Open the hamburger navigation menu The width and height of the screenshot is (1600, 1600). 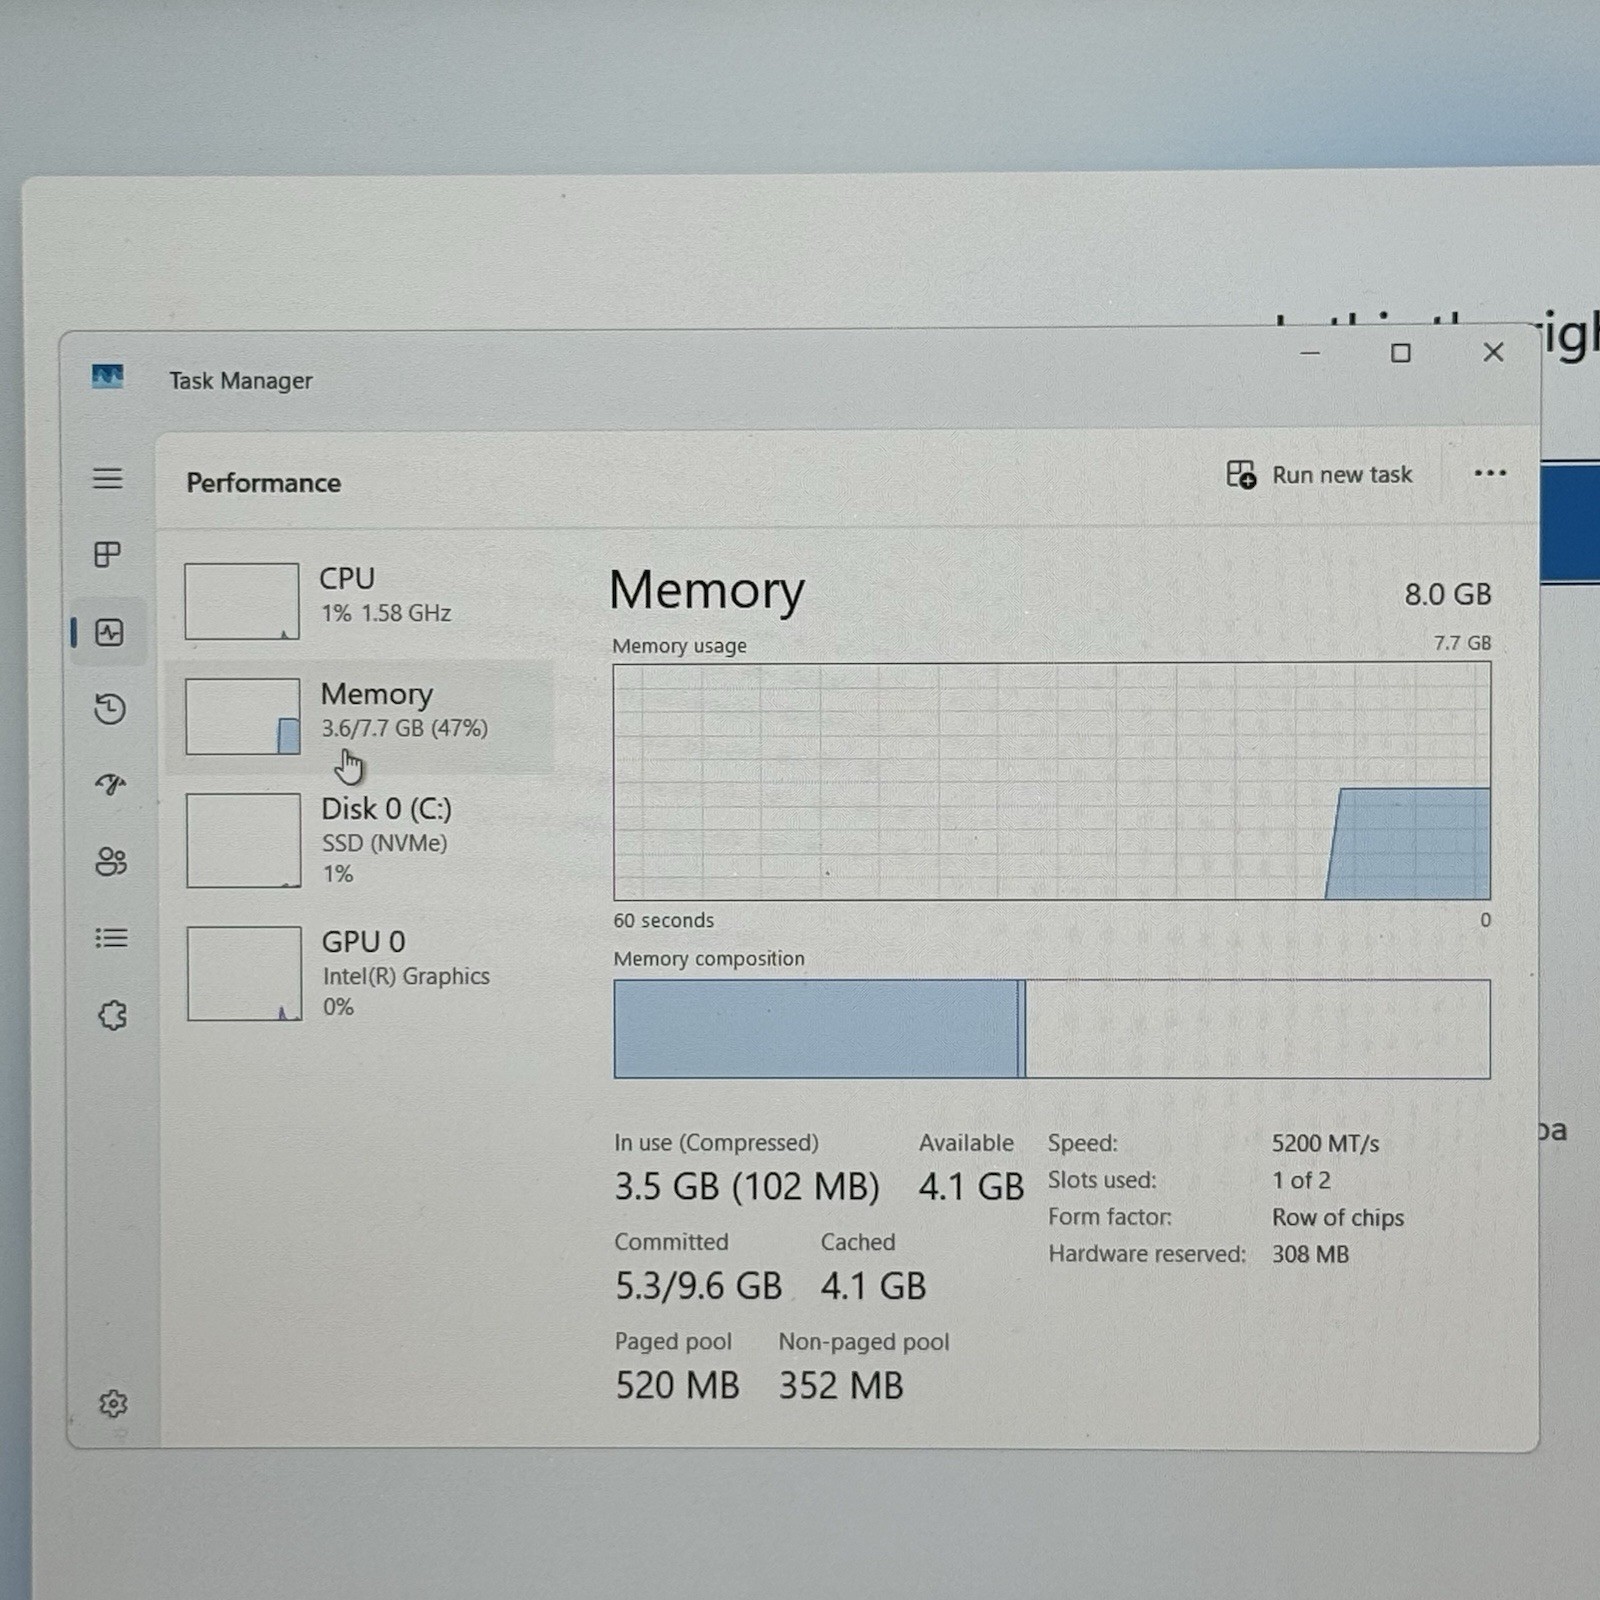coord(108,478)
